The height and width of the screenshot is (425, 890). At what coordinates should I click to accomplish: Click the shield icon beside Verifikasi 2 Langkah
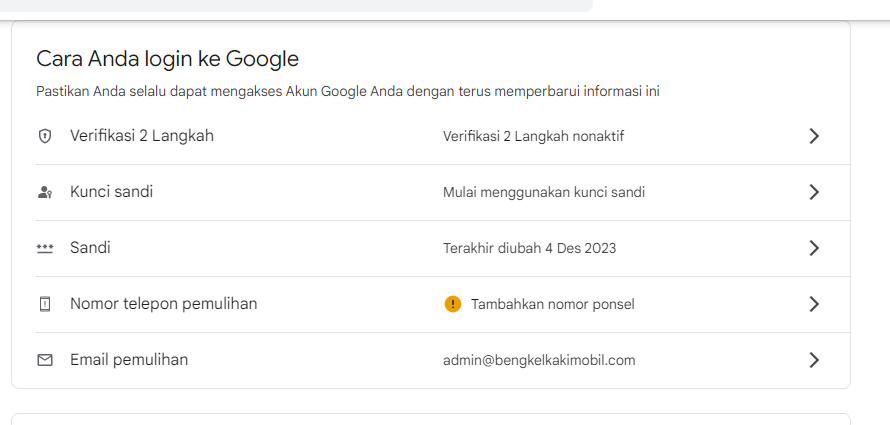(x=44, y=136)
